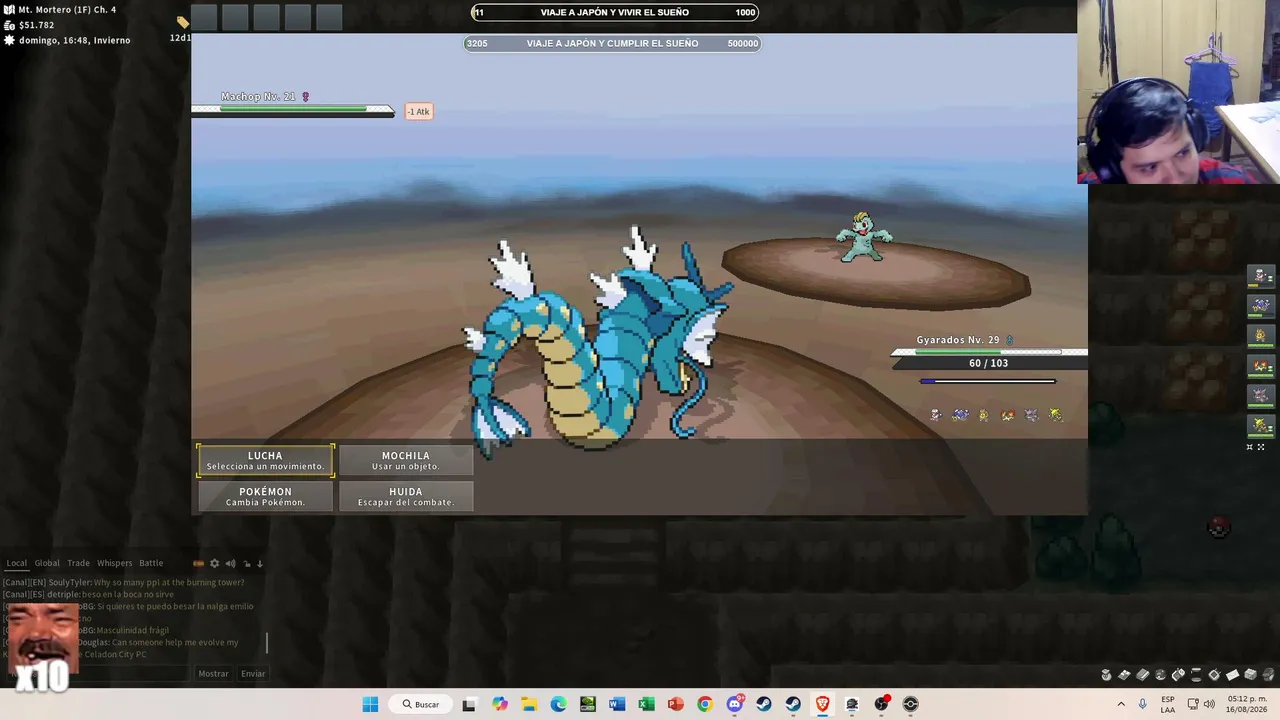Select LUCHA to choose a move
Screen dimensions: 1280x720
point(265,460)
